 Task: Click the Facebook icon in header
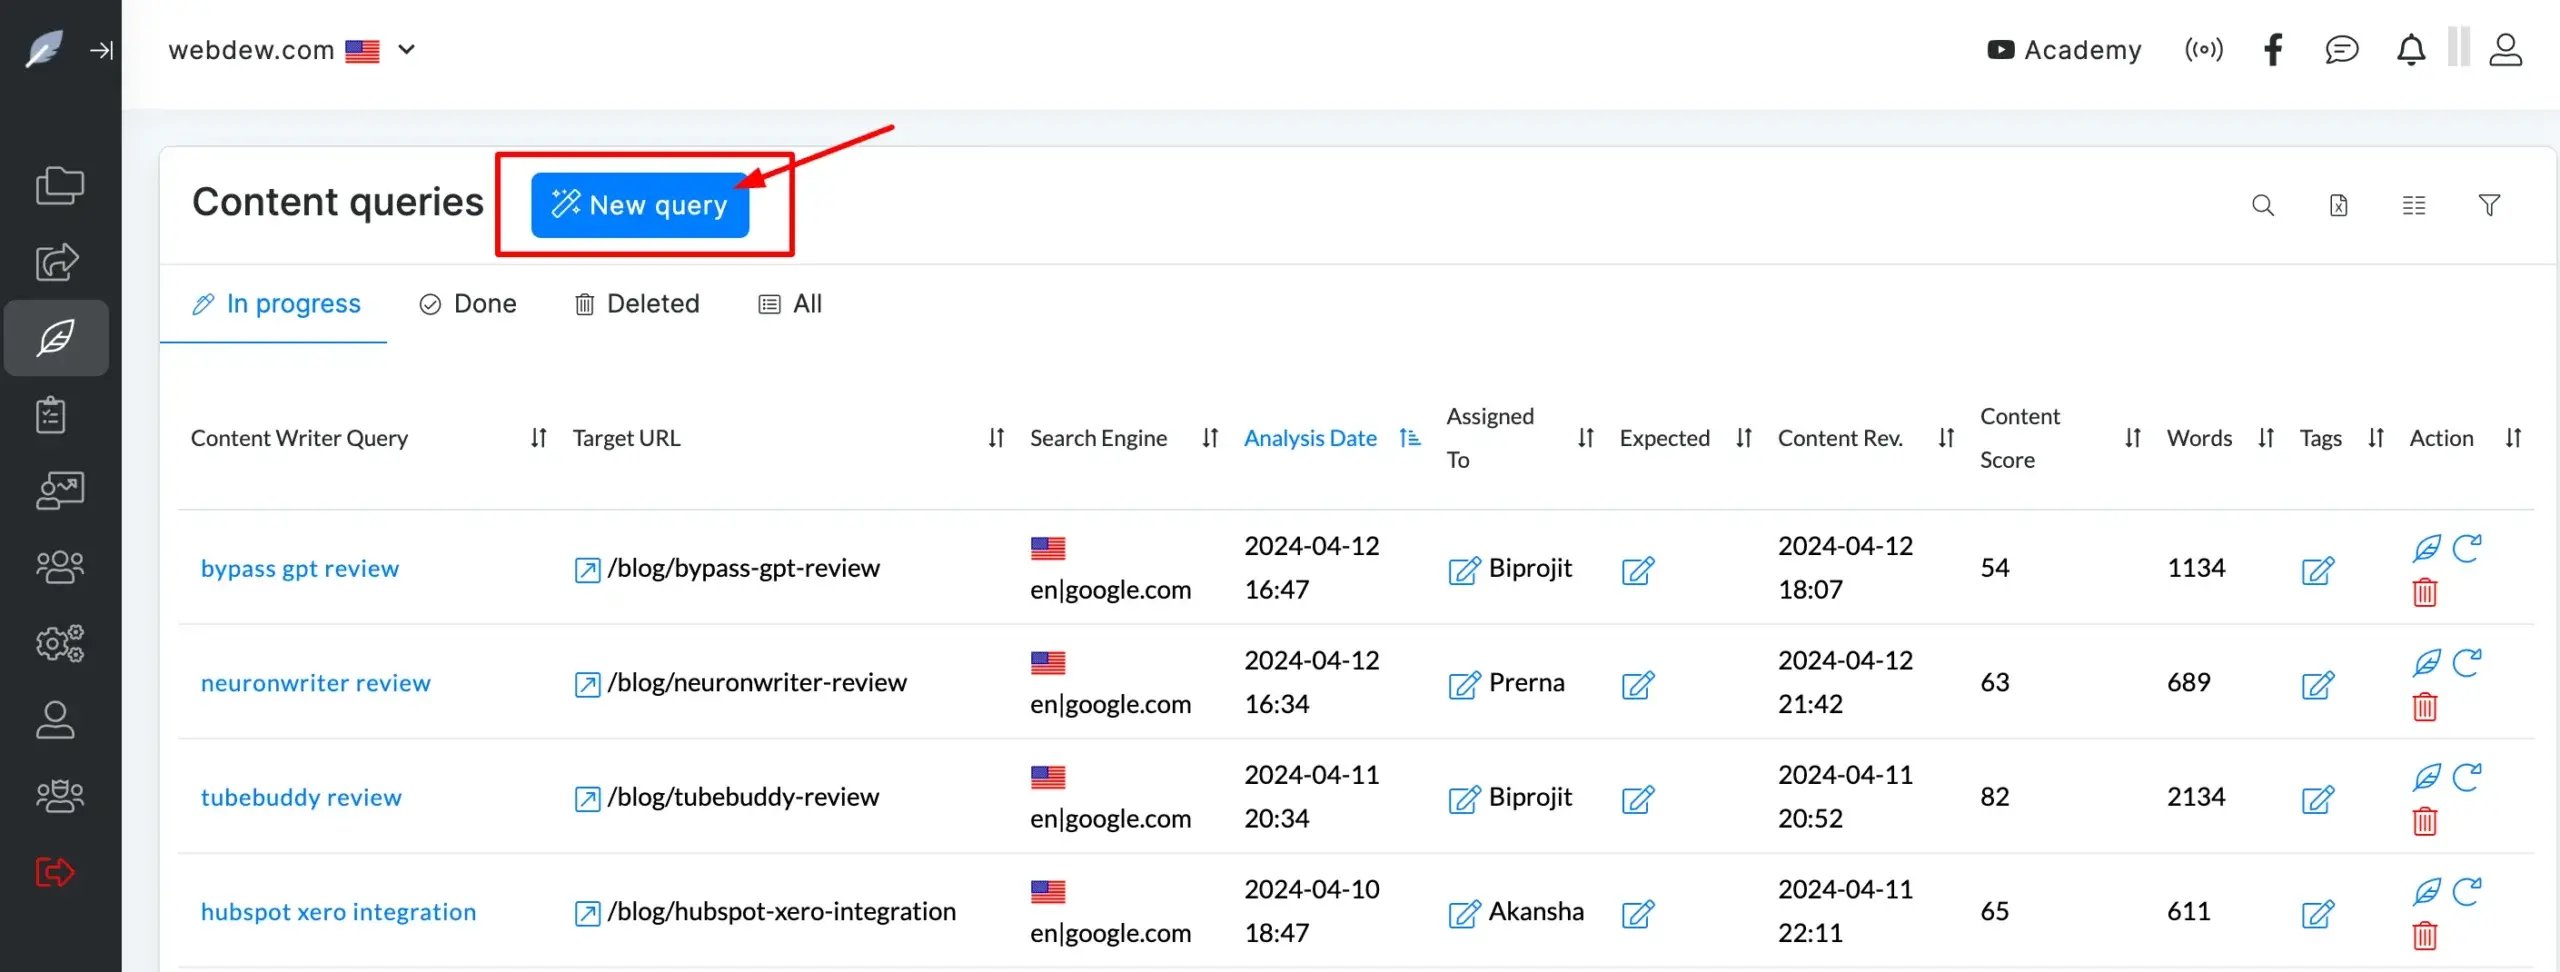pos(2273,50)
